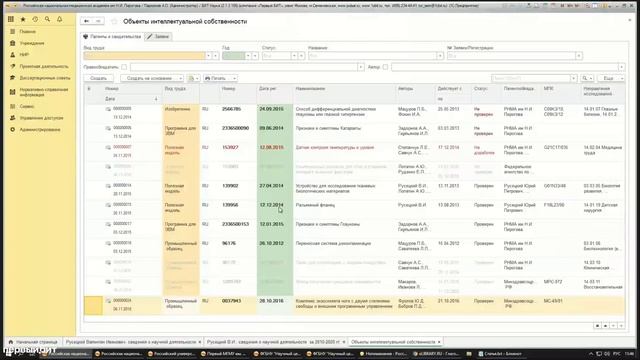The image size is (640, 360).
Task: Switch to the Патенты и свидетельства tab
Action: tap(112, 36)
